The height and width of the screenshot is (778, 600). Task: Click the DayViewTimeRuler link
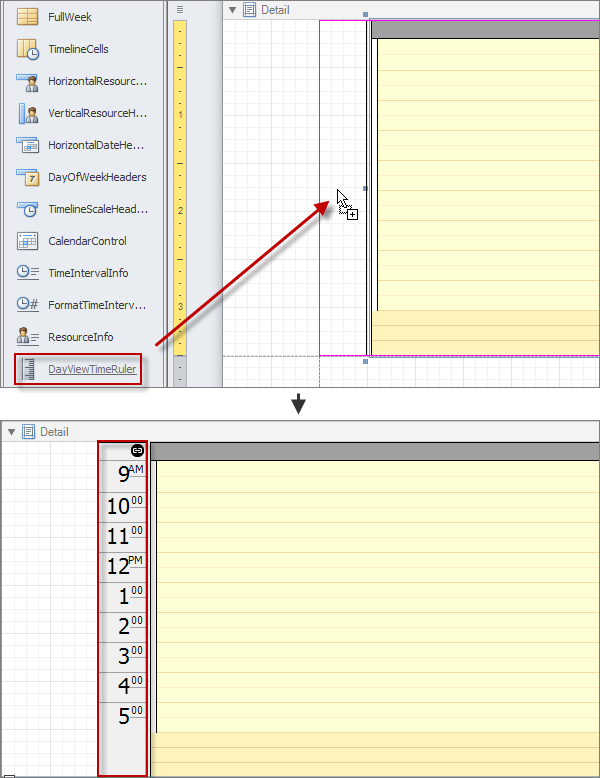point(92,369)
